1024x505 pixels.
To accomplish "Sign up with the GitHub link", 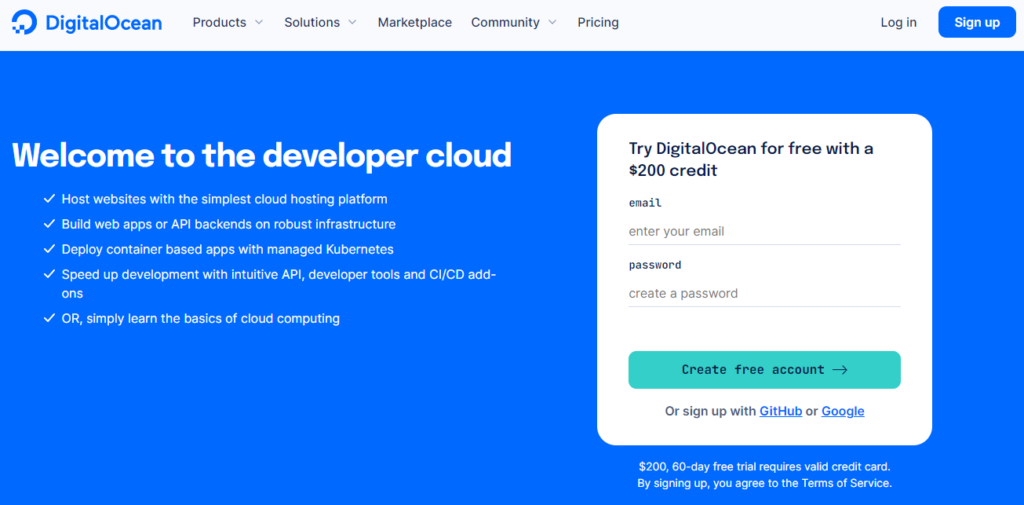I will (780, 411).
